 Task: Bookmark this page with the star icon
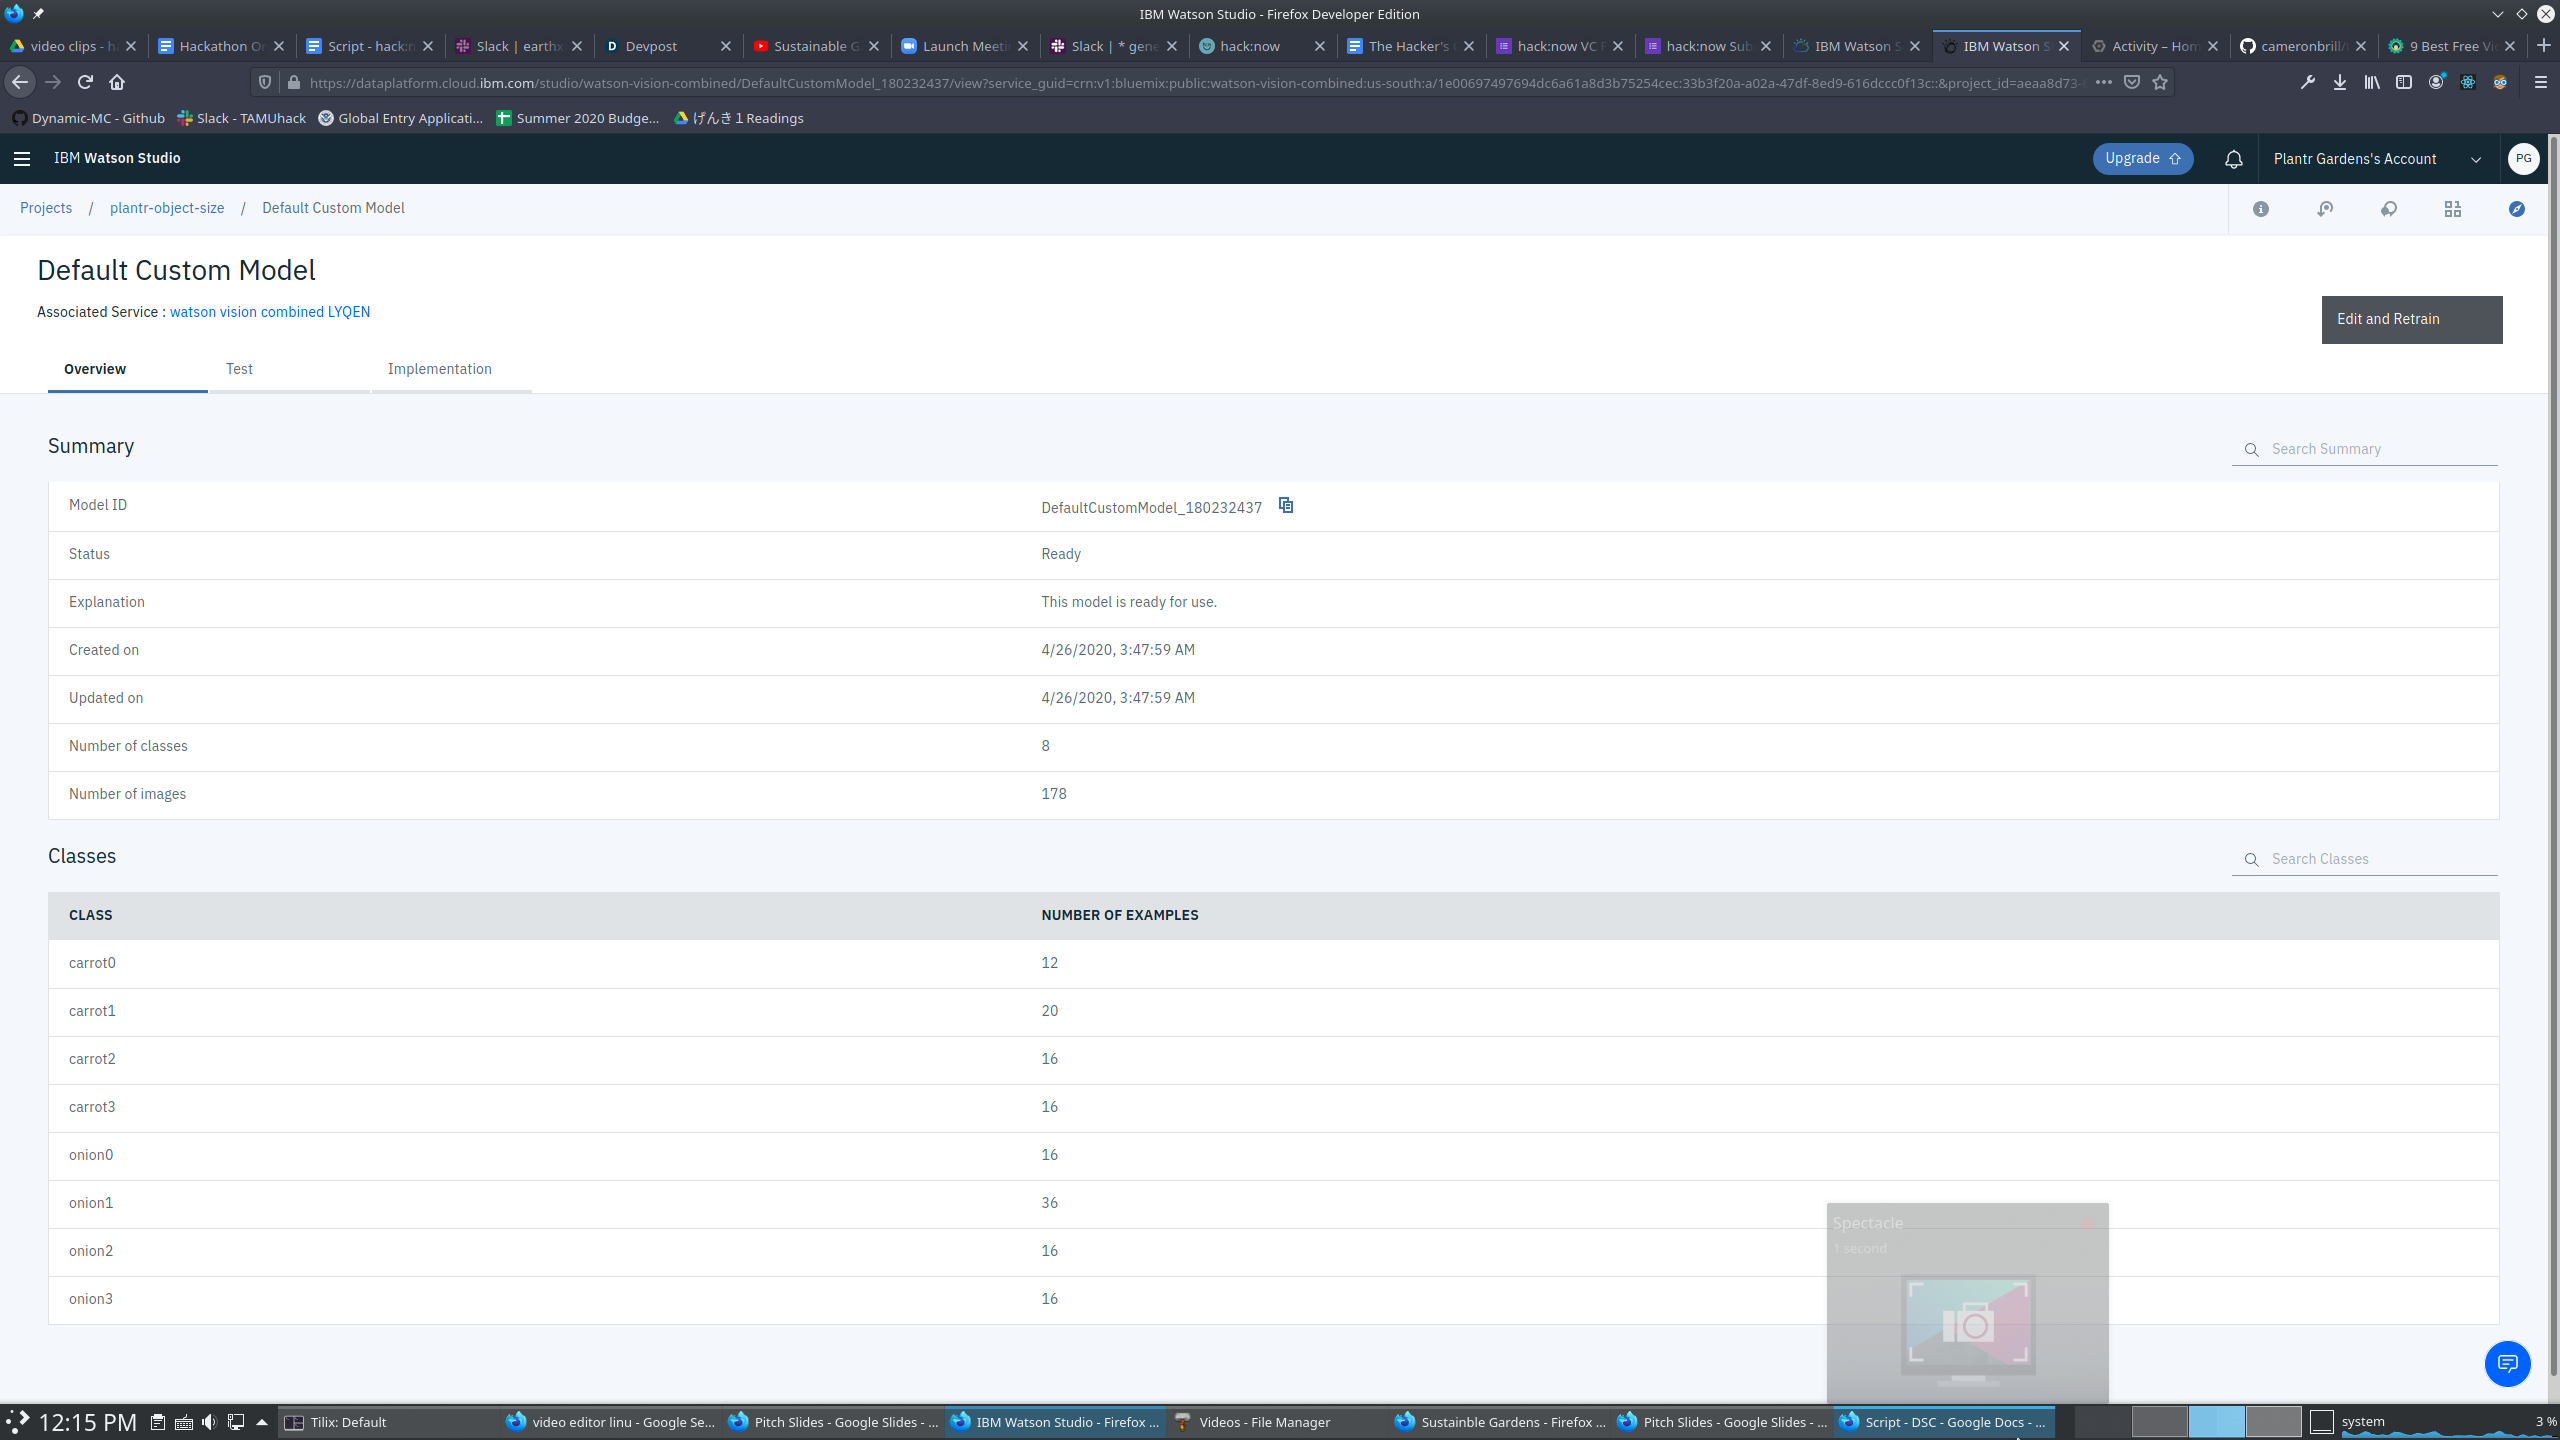click(2160, 83)
